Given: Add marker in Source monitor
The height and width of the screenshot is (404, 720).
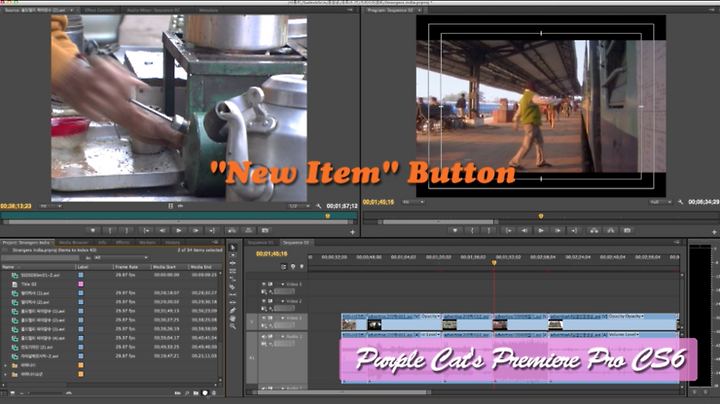Looking at the screenshot, I should click(x=92, y=230).
